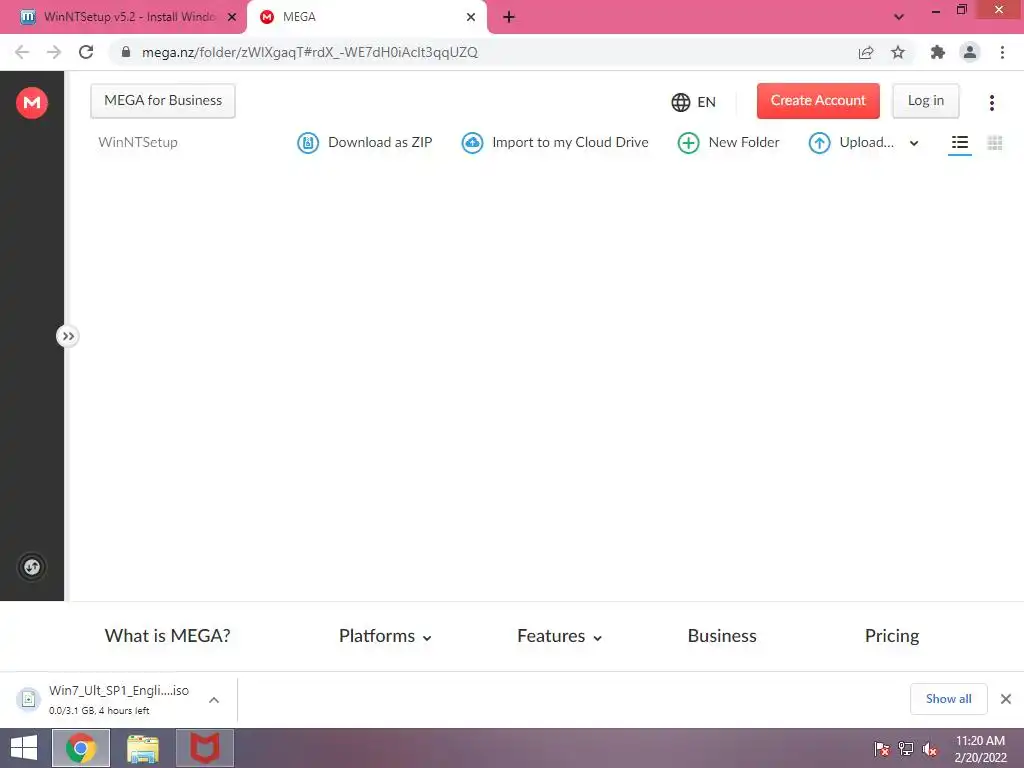Click the share page icon in address bar

pyautogui.click(x=866, y=52)
